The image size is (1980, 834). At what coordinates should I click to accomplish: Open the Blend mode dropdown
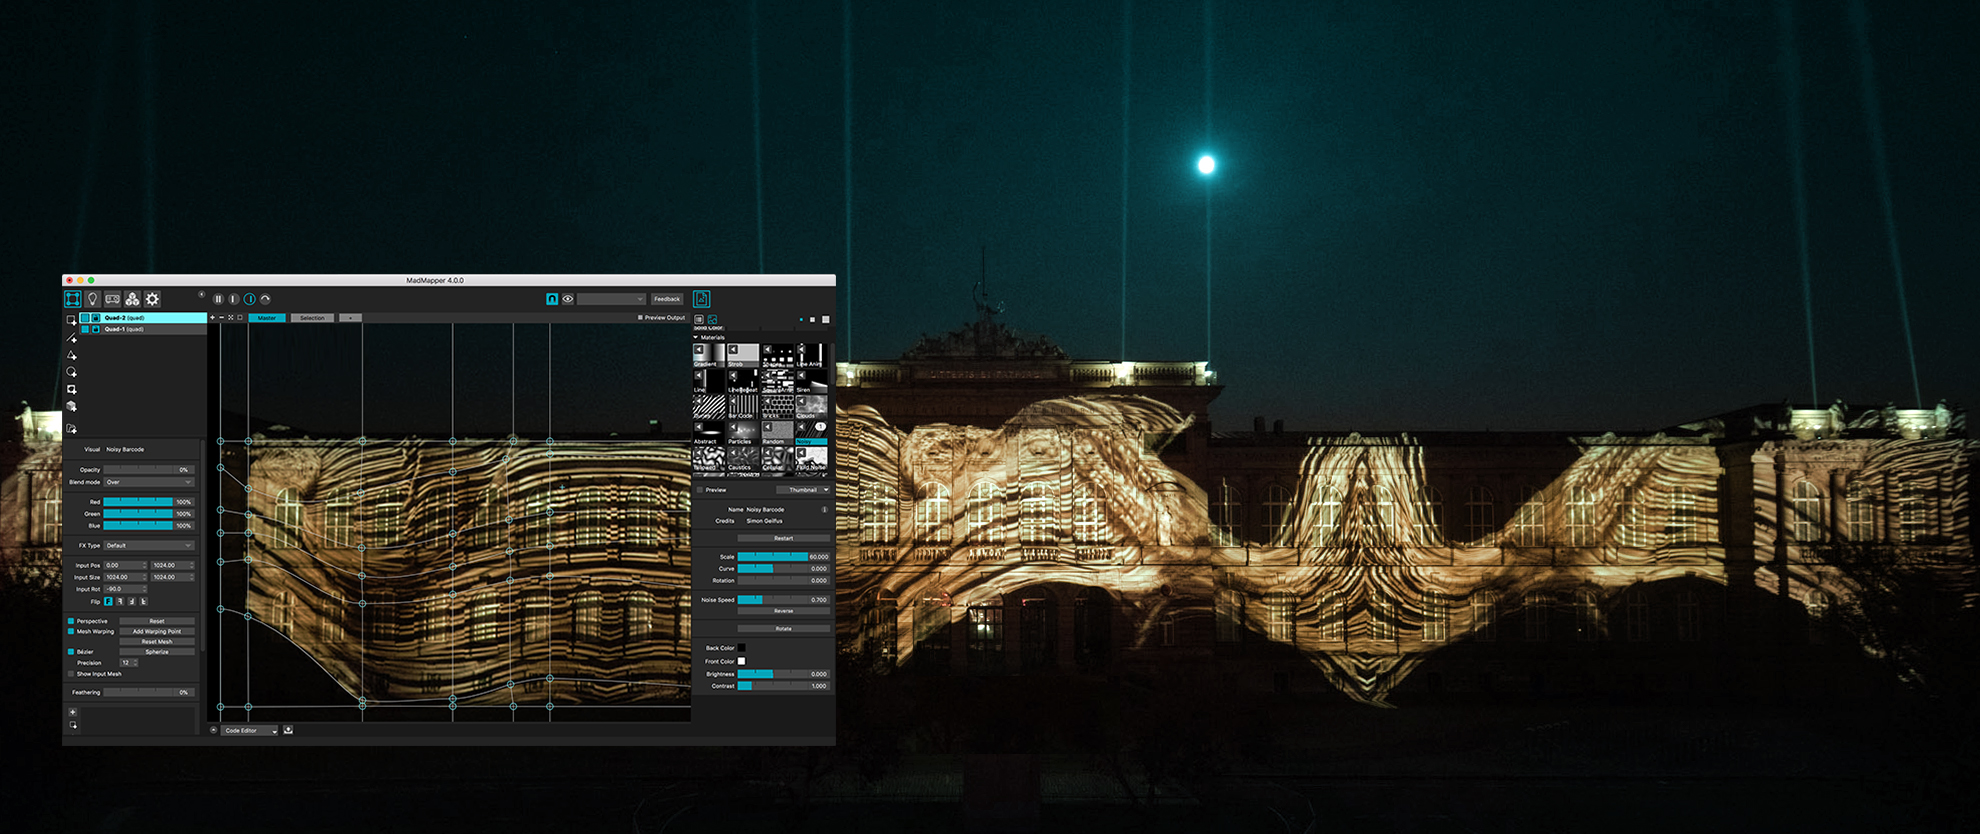tap(149, 482)
